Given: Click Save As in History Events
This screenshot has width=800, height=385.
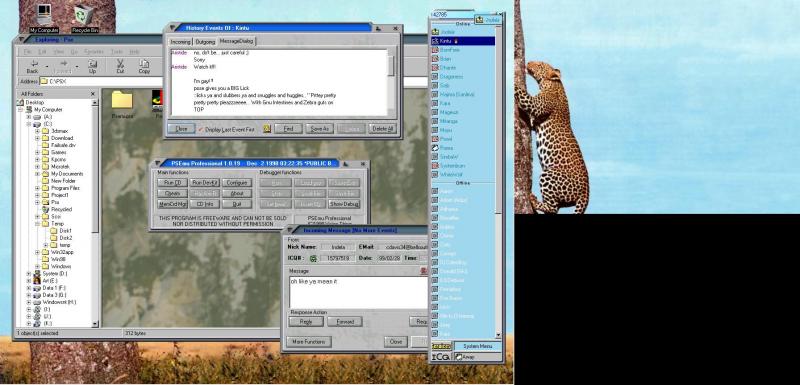Looking at the screenshot, I should tap(320, 129).
